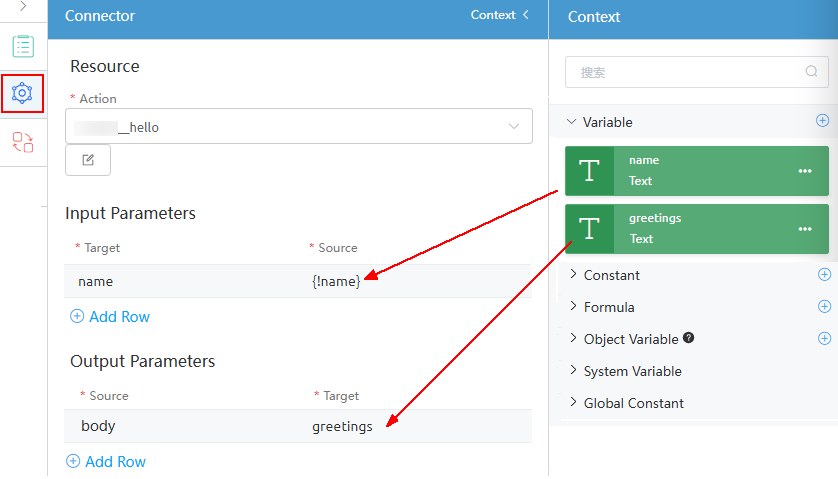This screenshot has width=838, height=479.
Task: Open the parameter mapping swap icon in sidebar
Action: [23, 142]
